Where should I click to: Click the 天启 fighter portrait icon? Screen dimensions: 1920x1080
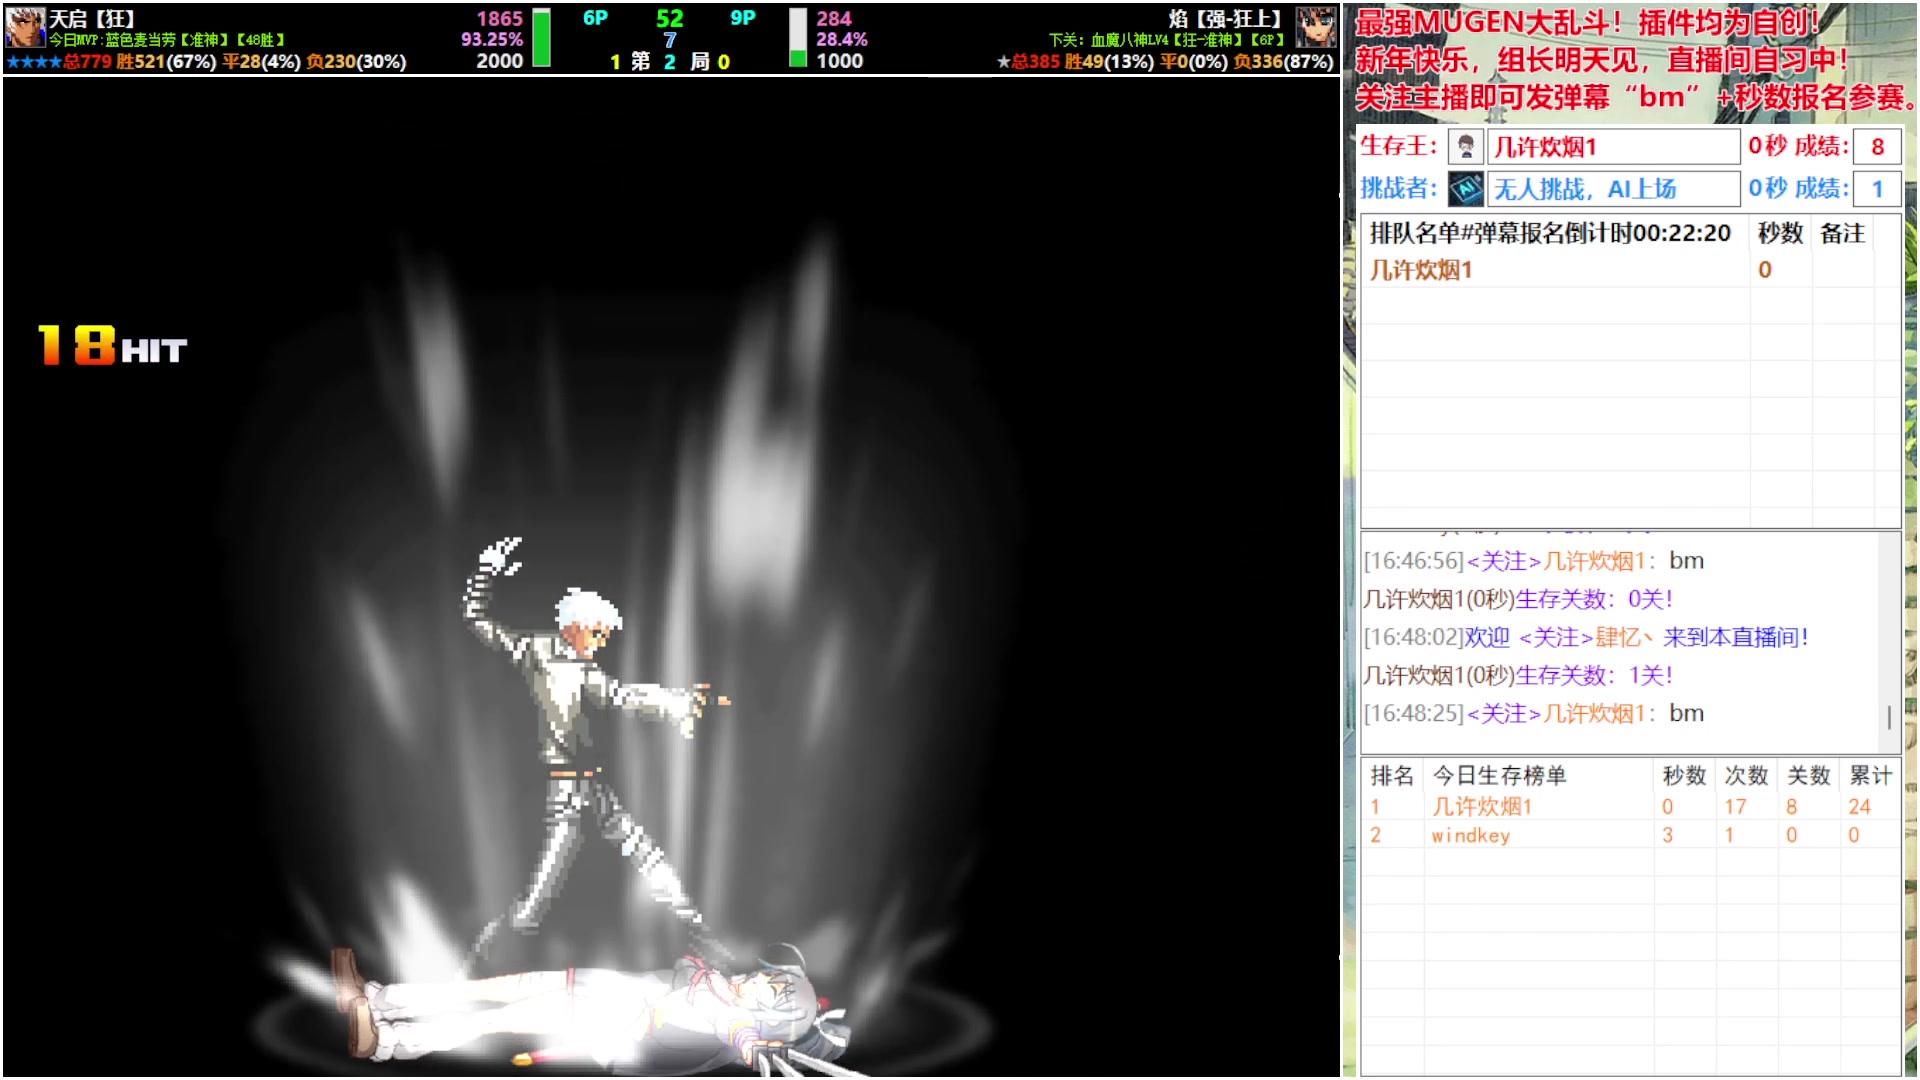[25, 27]
